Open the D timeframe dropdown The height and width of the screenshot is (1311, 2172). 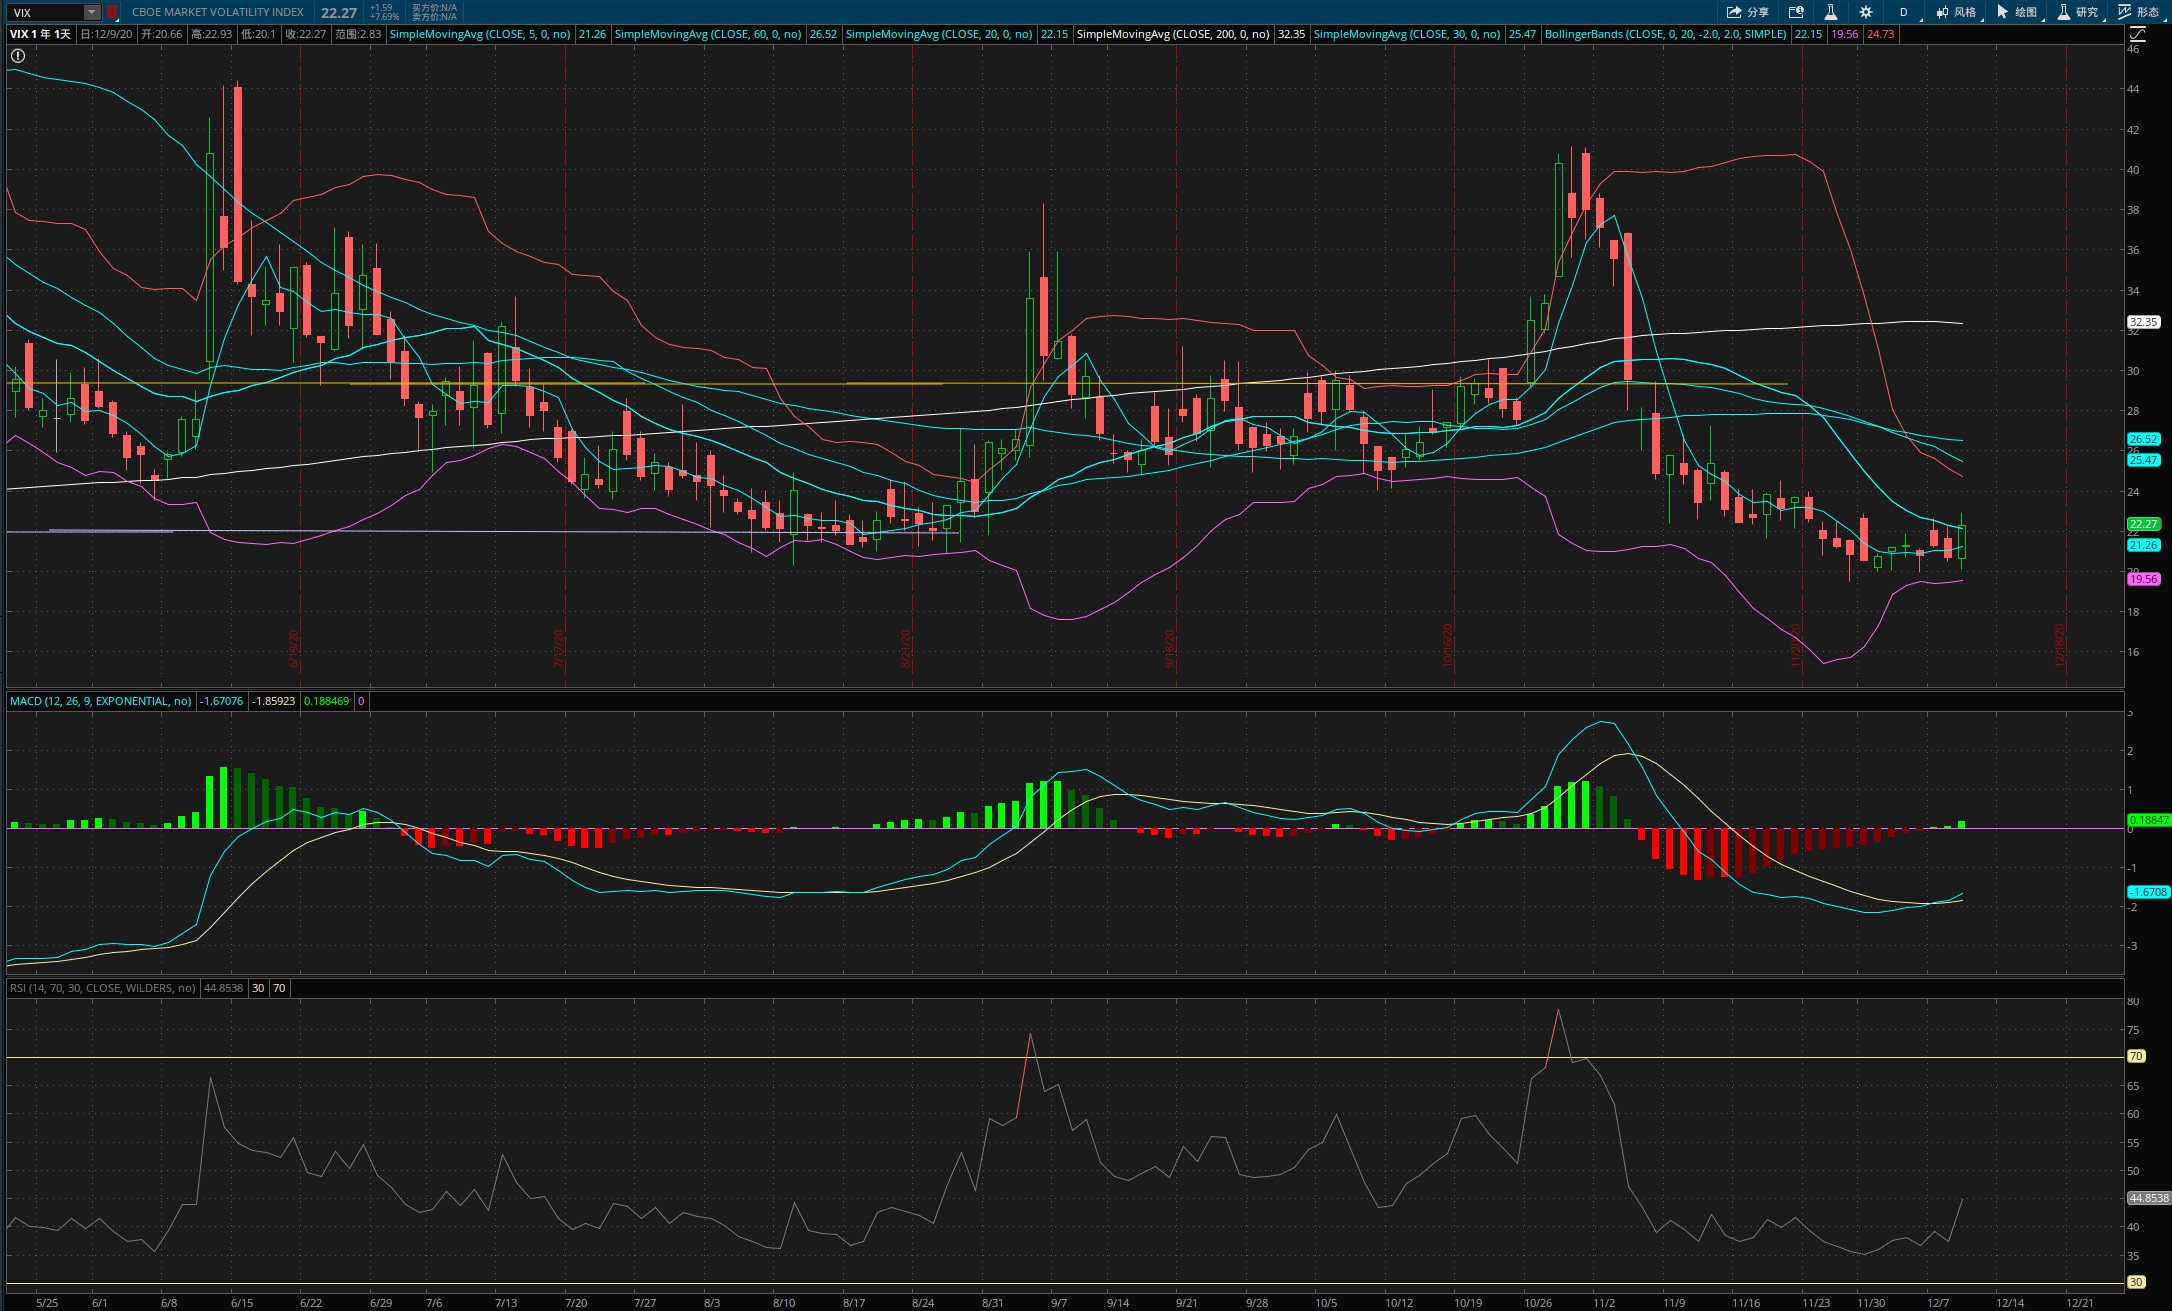(1904, 12)
